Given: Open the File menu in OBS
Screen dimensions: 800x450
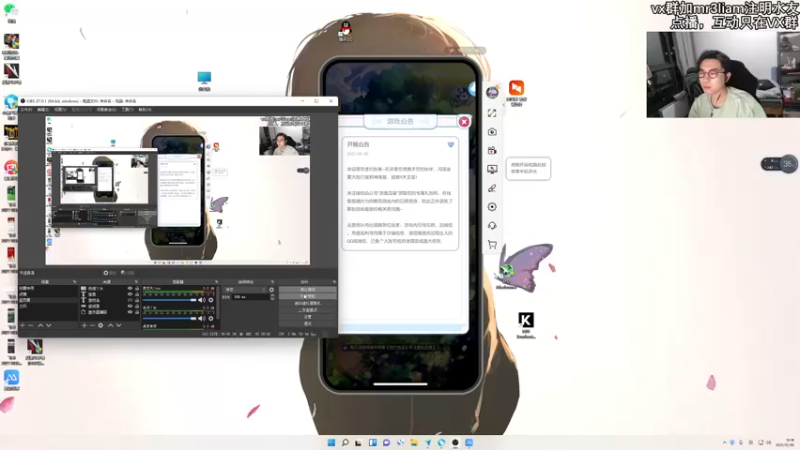Looking at the screenshot, I should tap(26, 109).
